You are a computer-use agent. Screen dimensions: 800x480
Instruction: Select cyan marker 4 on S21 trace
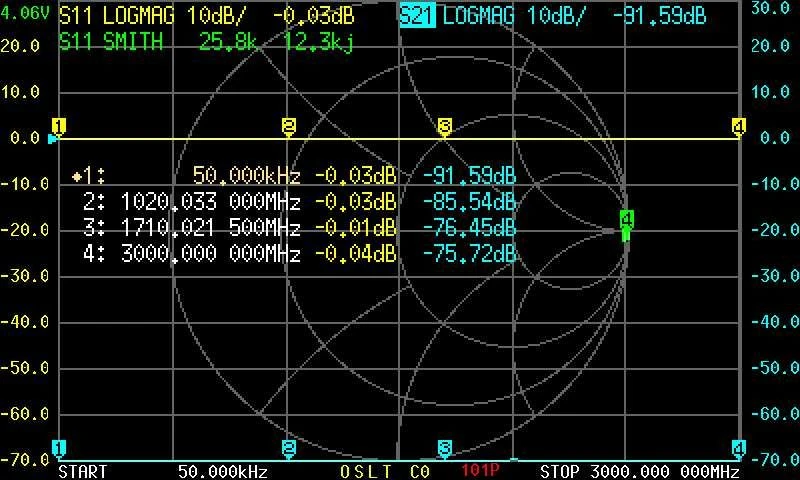click(x=738, y=449)
